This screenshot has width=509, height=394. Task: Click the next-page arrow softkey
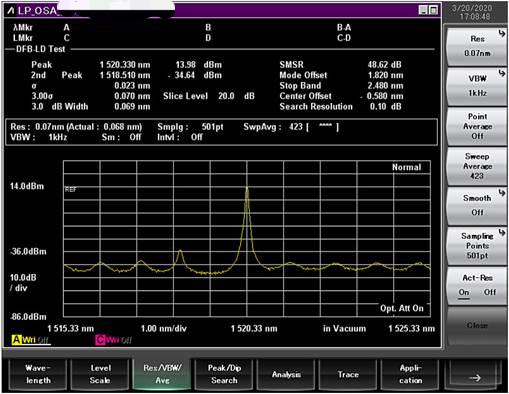pos(474,377)
